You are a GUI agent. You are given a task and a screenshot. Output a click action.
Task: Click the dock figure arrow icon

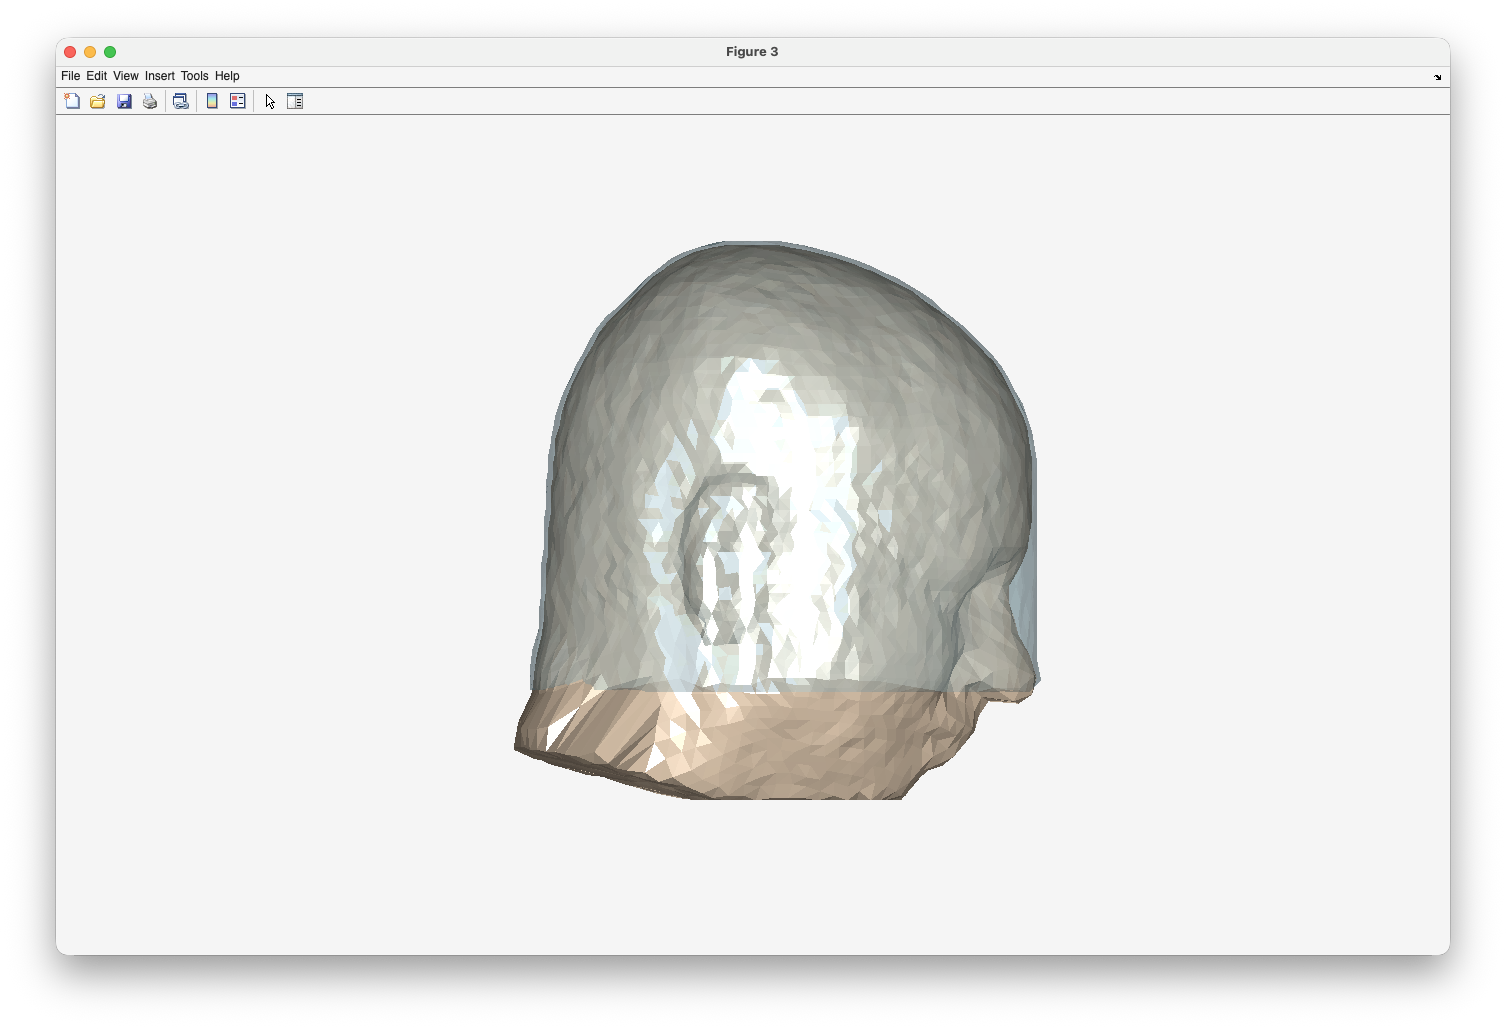pos(1437,77)
